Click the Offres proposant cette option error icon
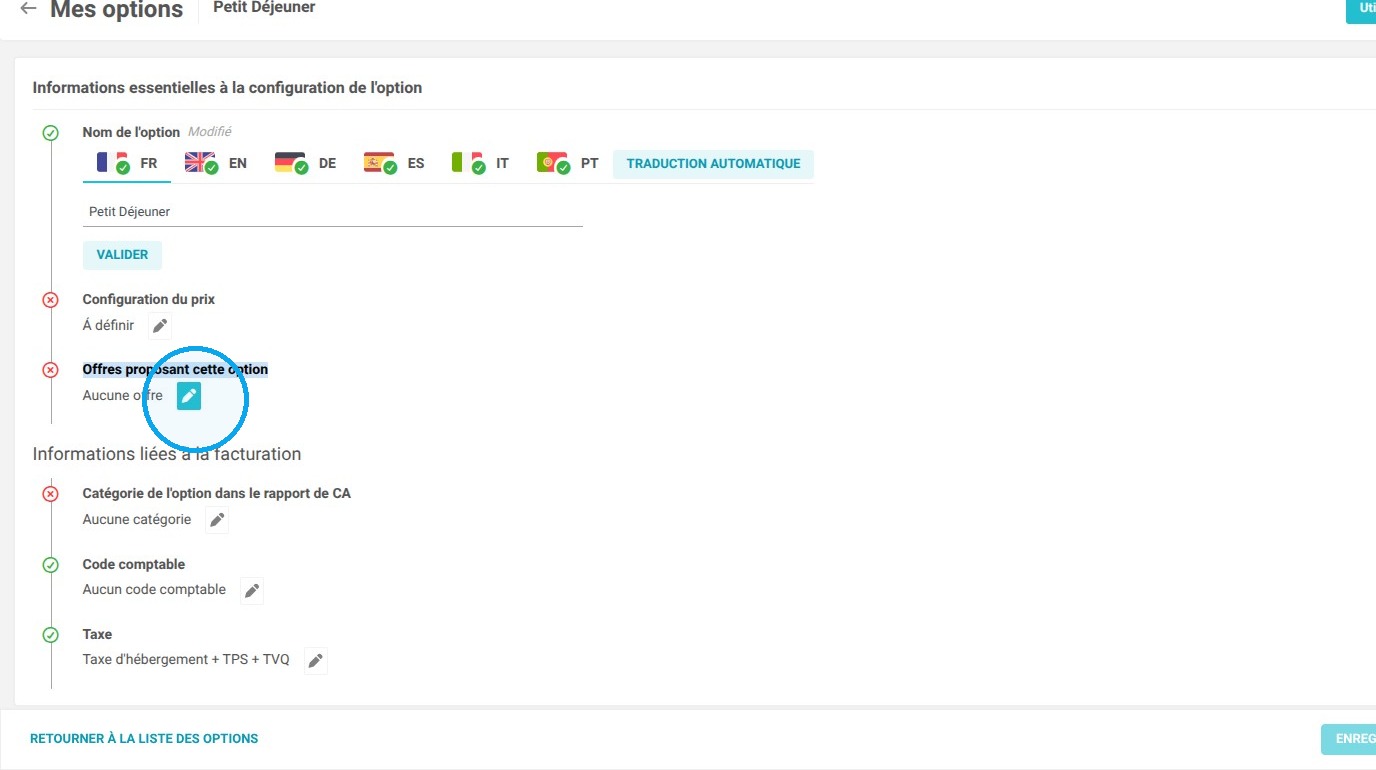This screenshot has width=1376, height=770. click(51, 370)
